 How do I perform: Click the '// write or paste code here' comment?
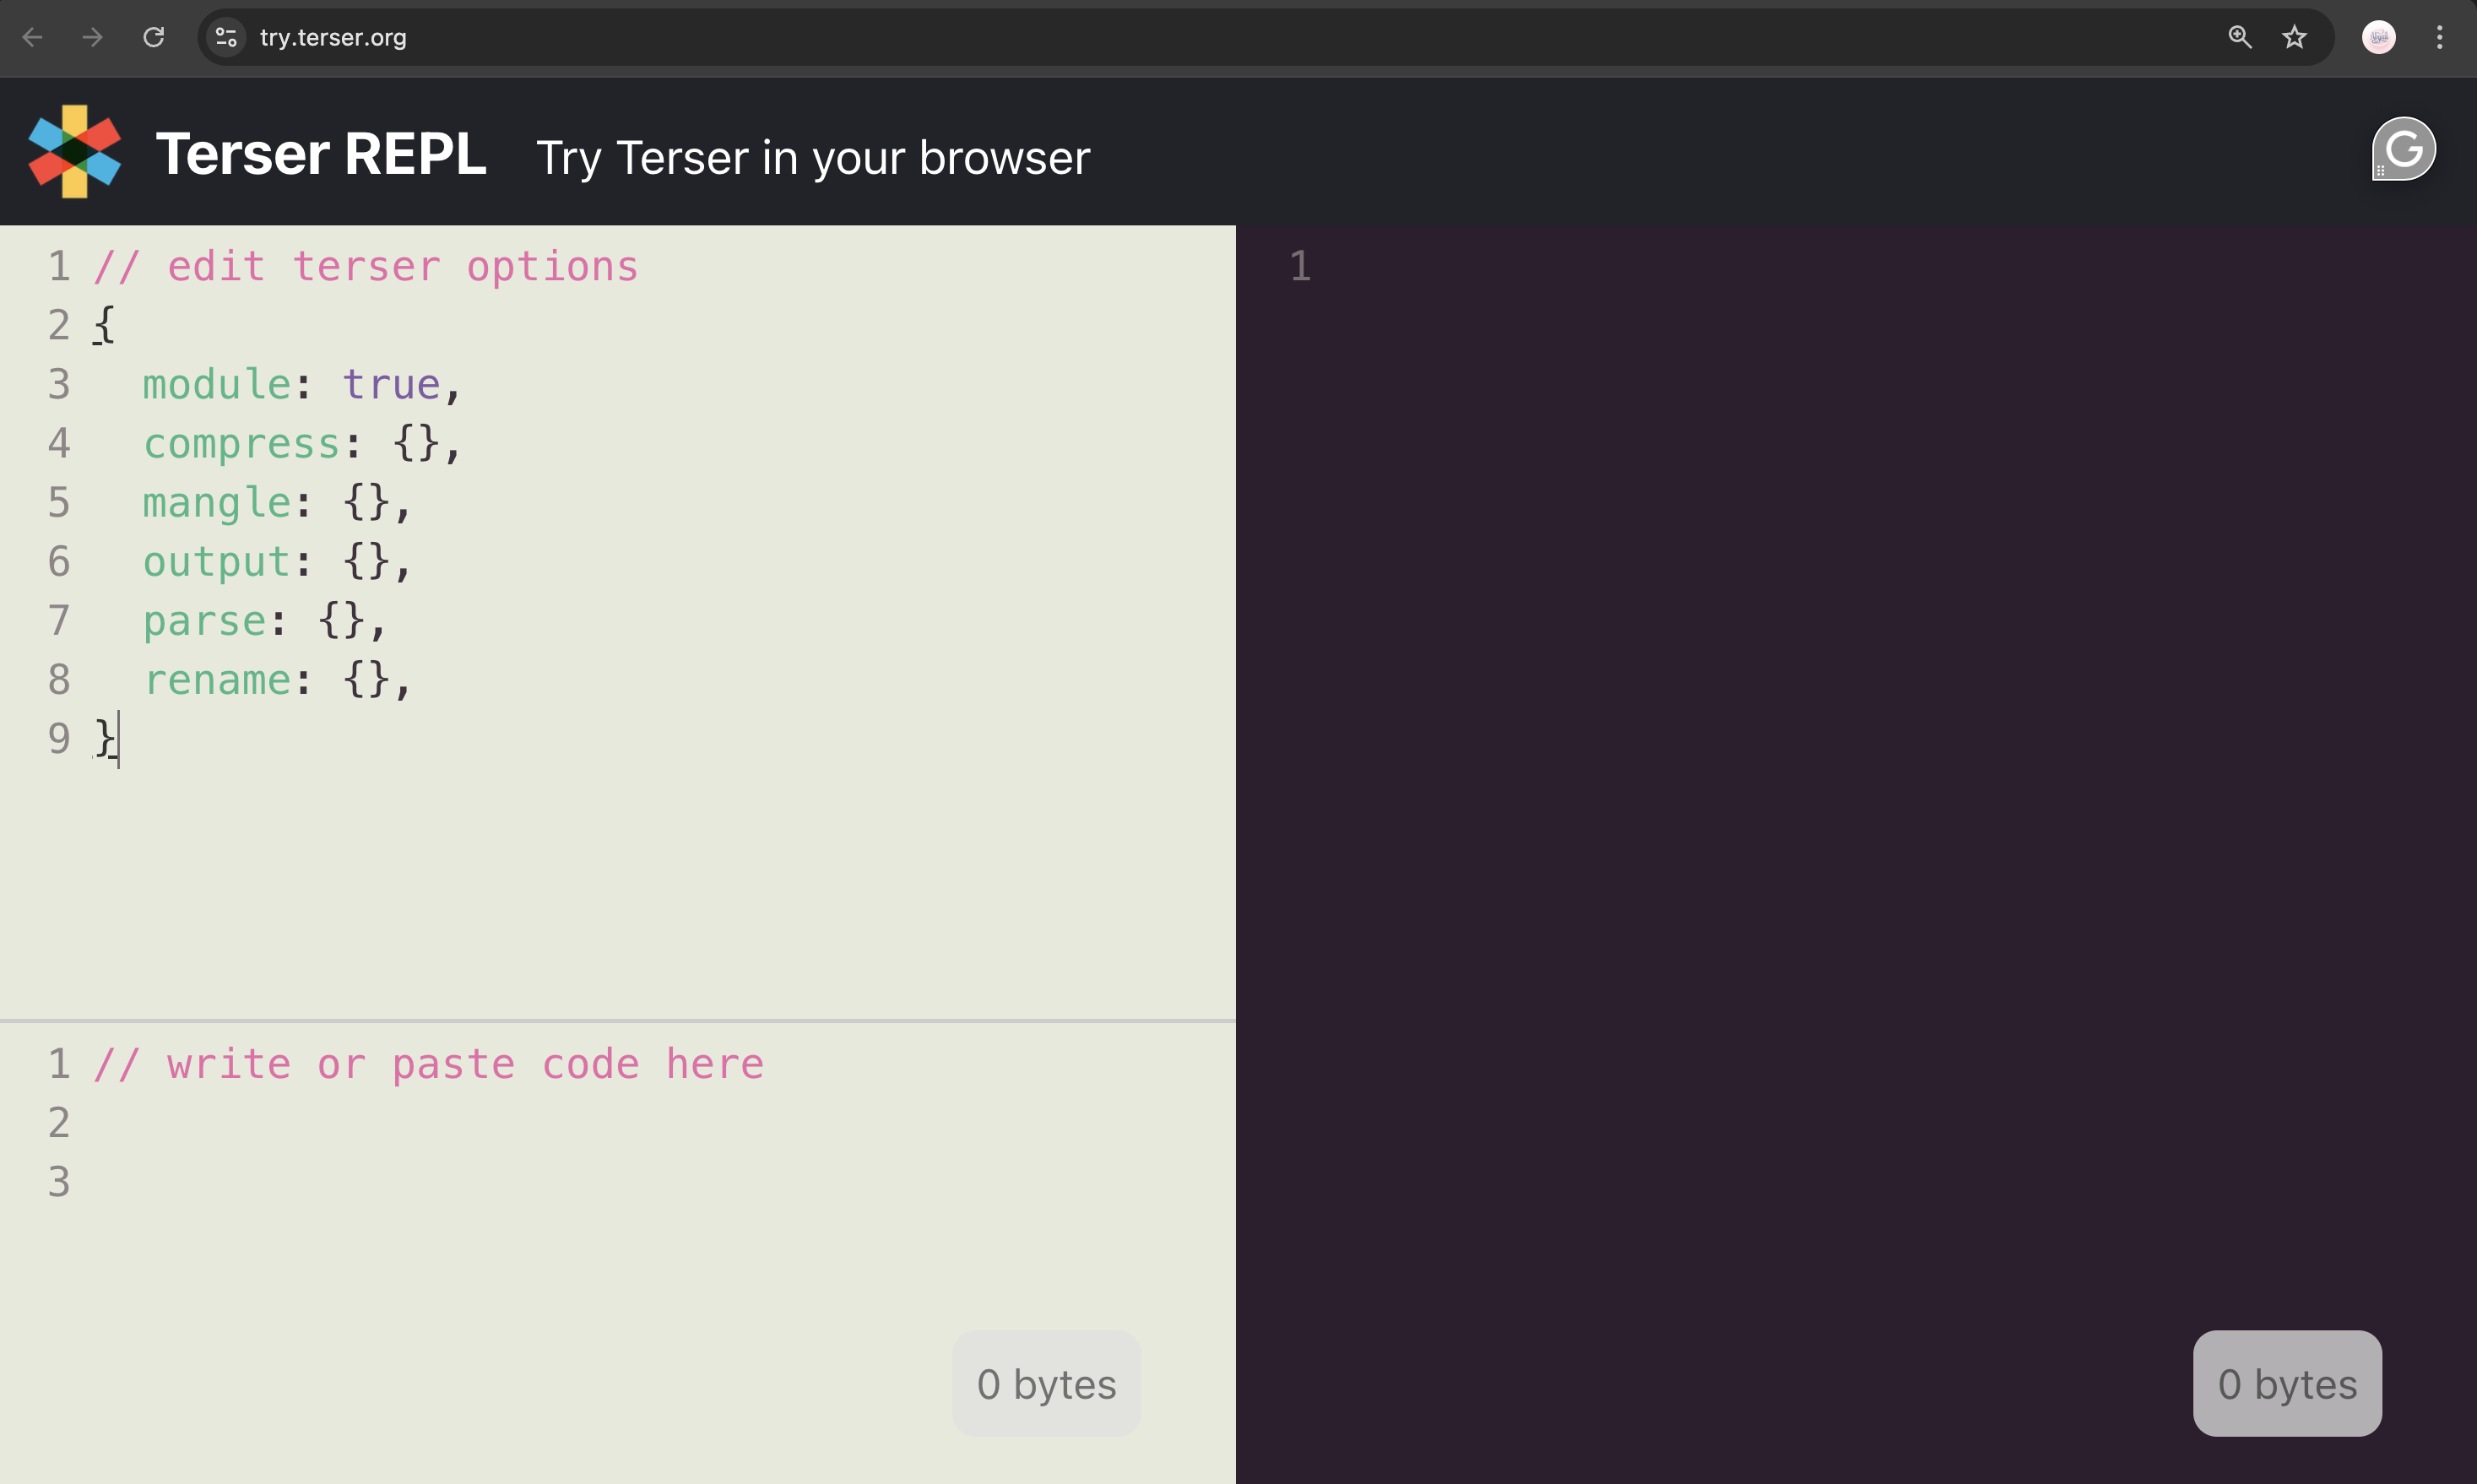(428, 1064)
